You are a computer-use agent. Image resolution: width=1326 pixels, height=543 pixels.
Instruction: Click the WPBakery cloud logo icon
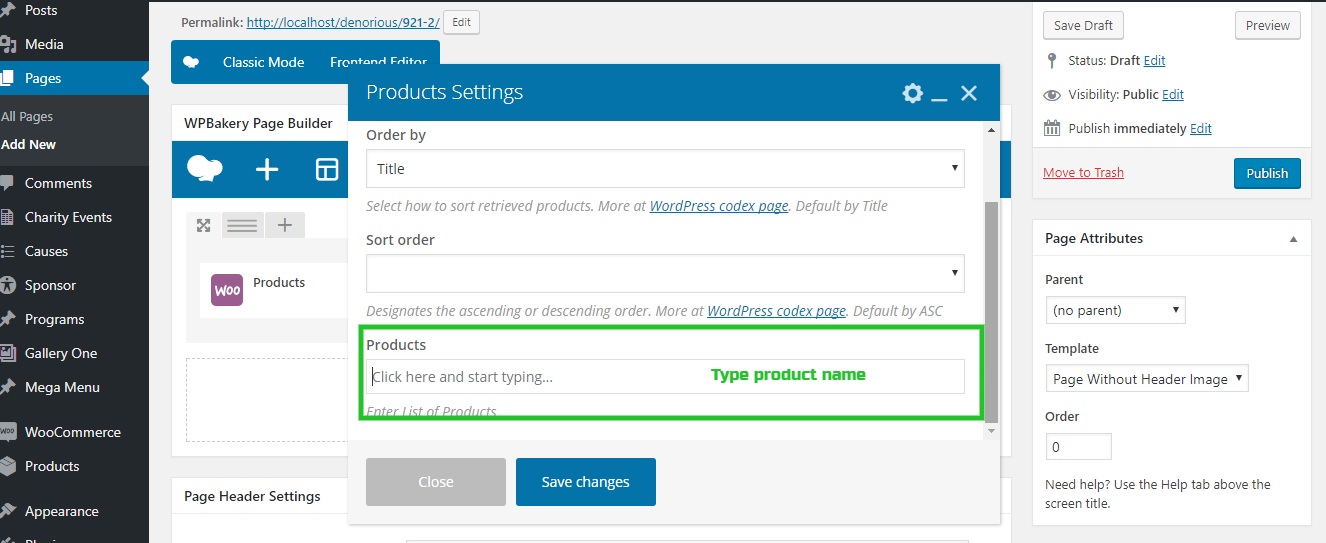point(205,169)
